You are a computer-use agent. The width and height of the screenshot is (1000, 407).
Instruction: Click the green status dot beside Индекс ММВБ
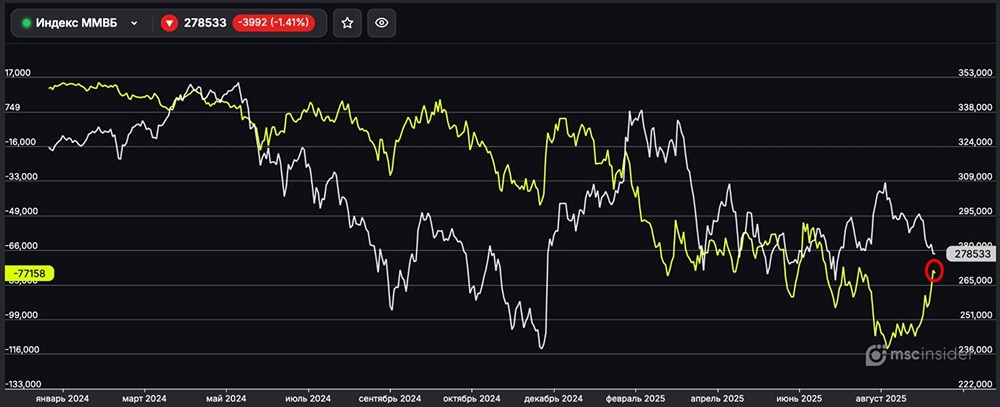tap(26, 23)
